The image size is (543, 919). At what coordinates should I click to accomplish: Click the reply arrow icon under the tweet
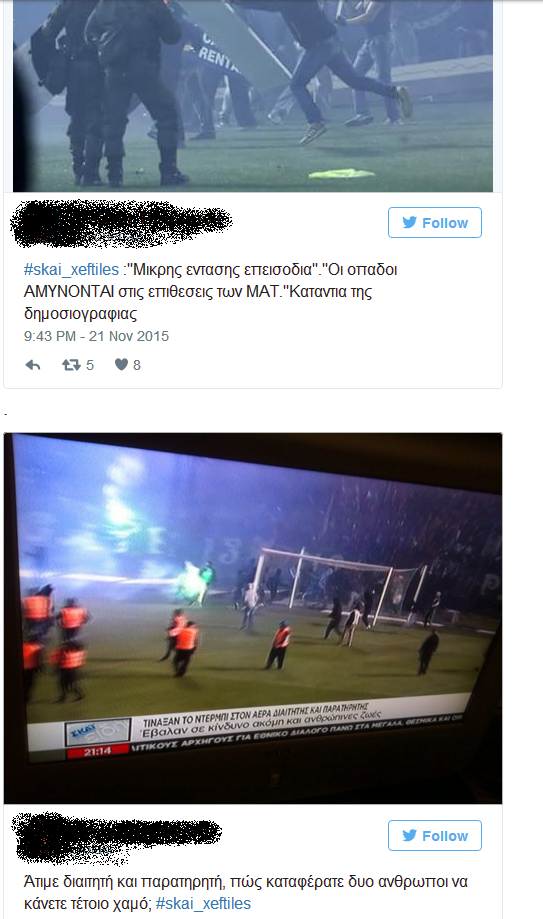[x=33, y=365]
